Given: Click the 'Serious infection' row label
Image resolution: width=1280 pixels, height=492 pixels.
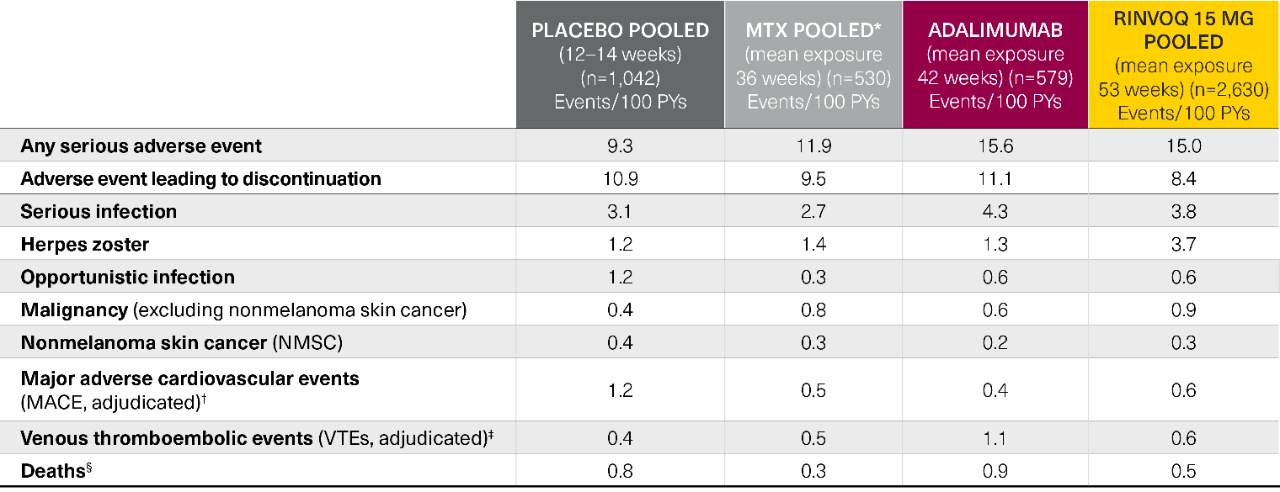Looking at the screenshot, I should click(99, 212).
